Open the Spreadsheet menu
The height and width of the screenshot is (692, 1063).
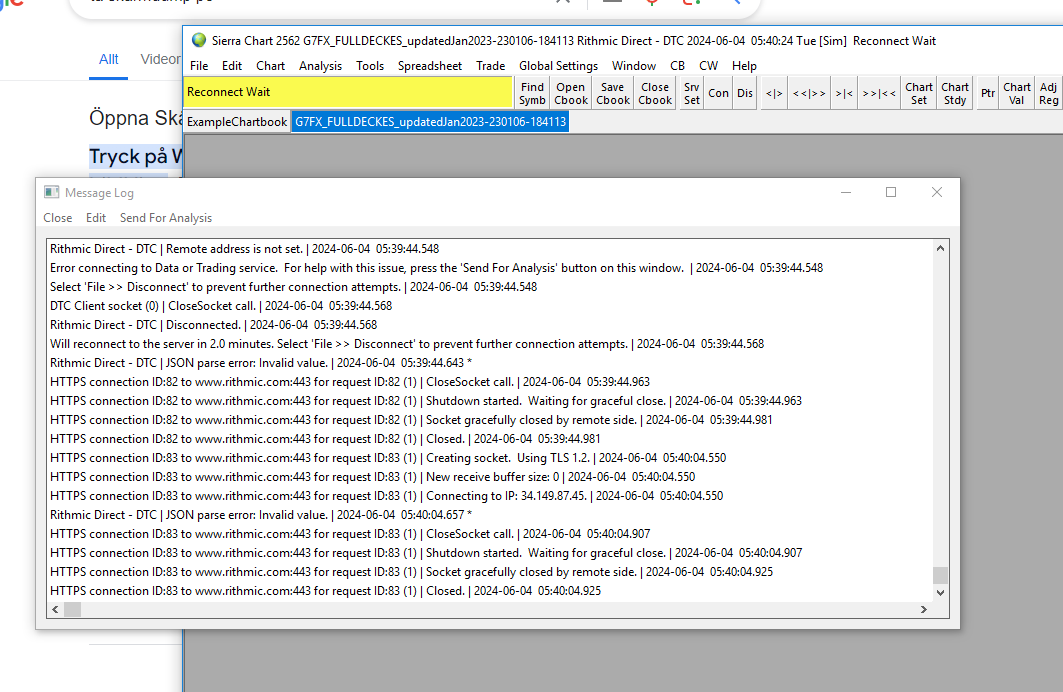(x=430, y=66)
